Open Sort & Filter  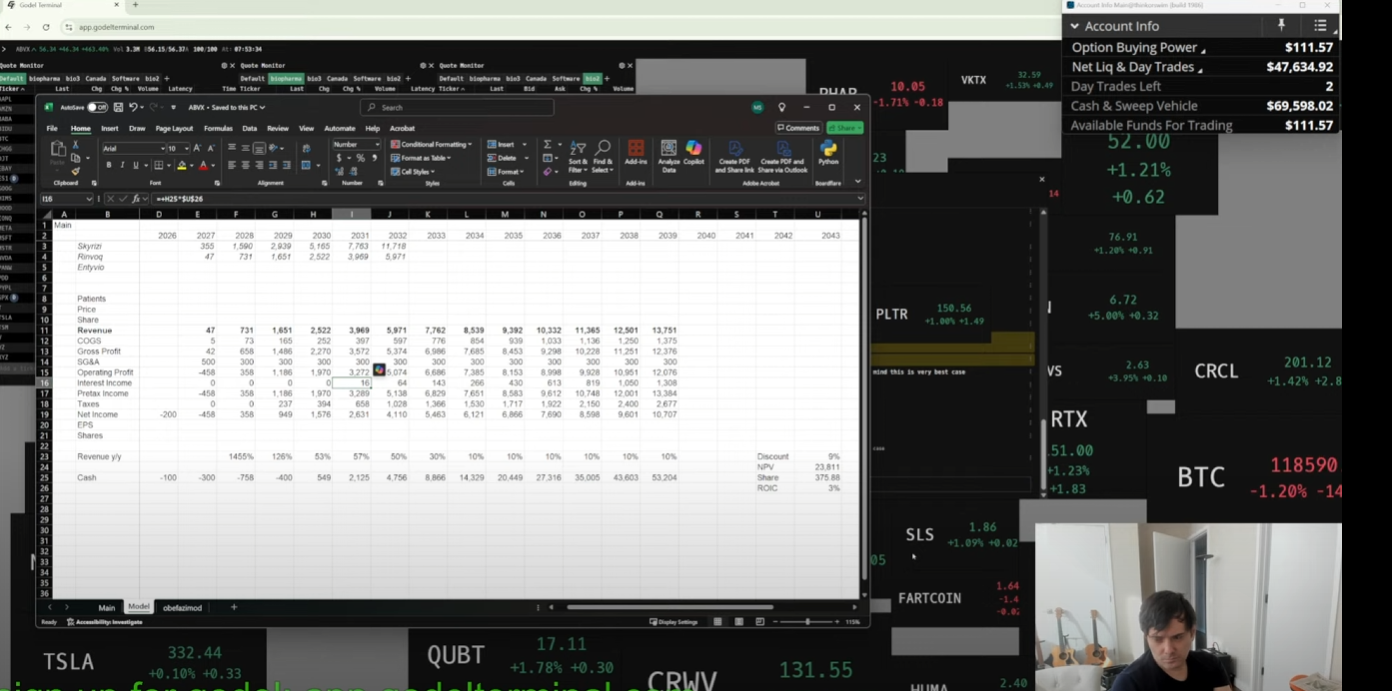pyautogui.click(x=578, y=156)
